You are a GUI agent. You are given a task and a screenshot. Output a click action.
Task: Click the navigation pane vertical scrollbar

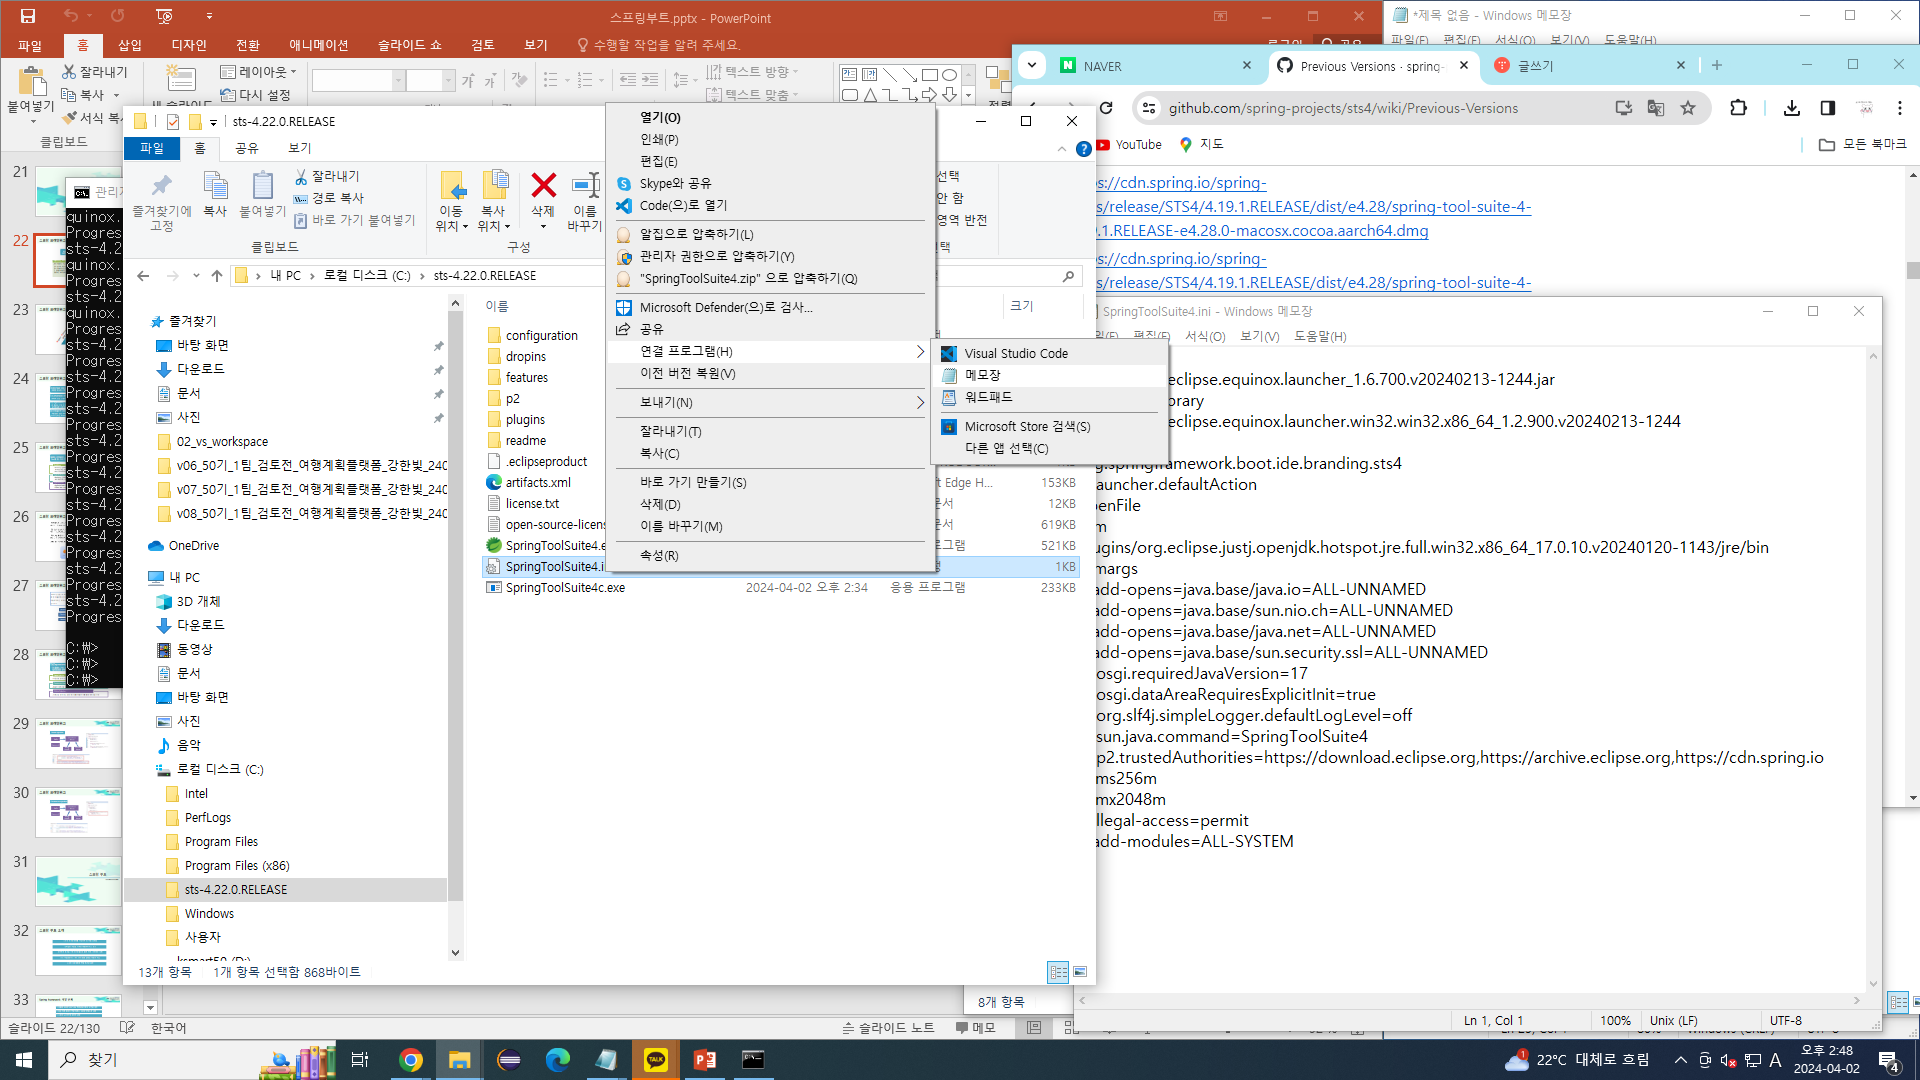click(x=455, y=600)
